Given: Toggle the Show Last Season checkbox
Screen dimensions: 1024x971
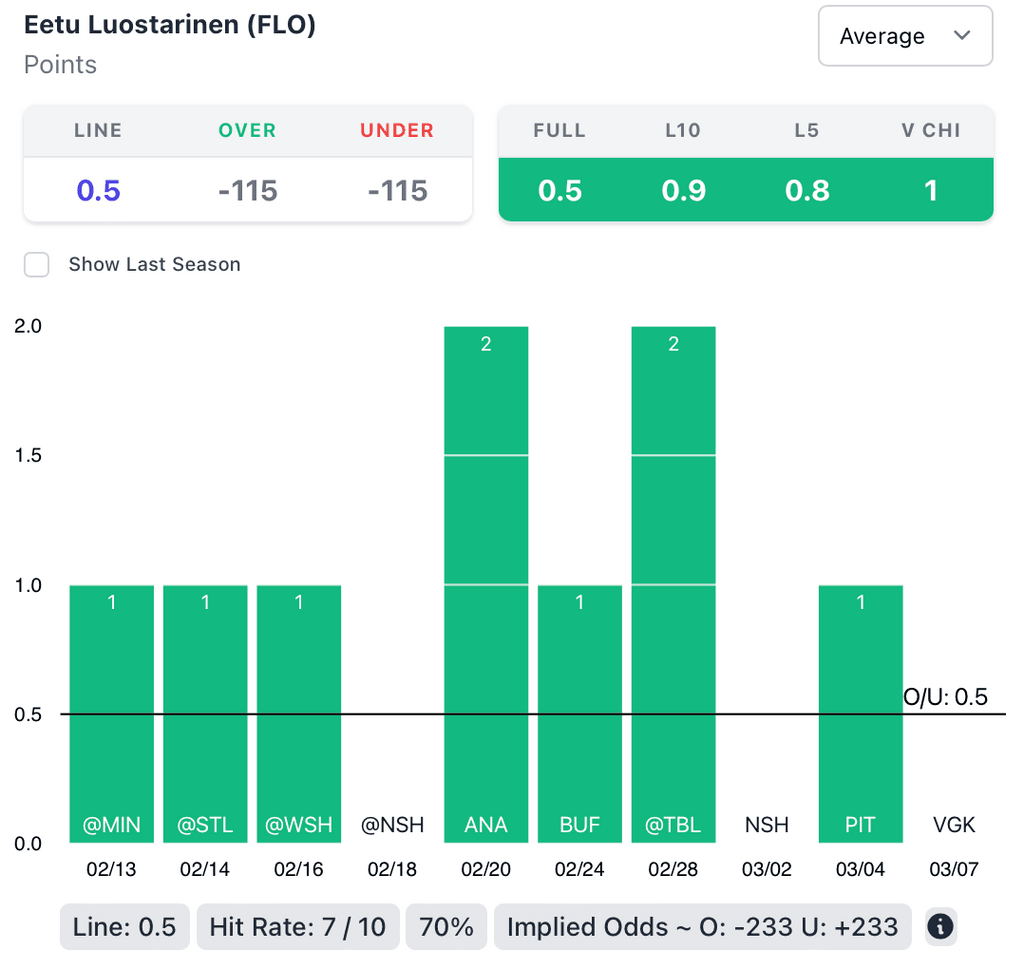Looking at the screenshot, I should 37,265.
